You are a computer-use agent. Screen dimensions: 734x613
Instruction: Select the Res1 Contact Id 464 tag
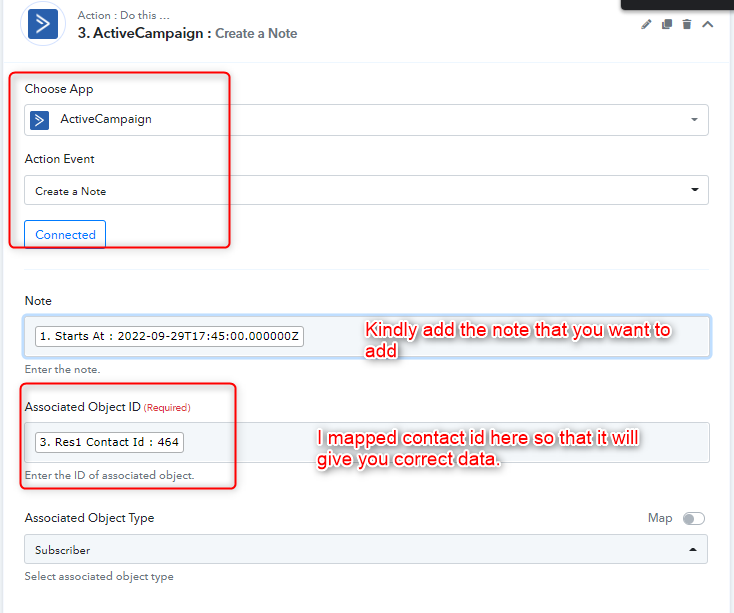click(x=109, y=442)
